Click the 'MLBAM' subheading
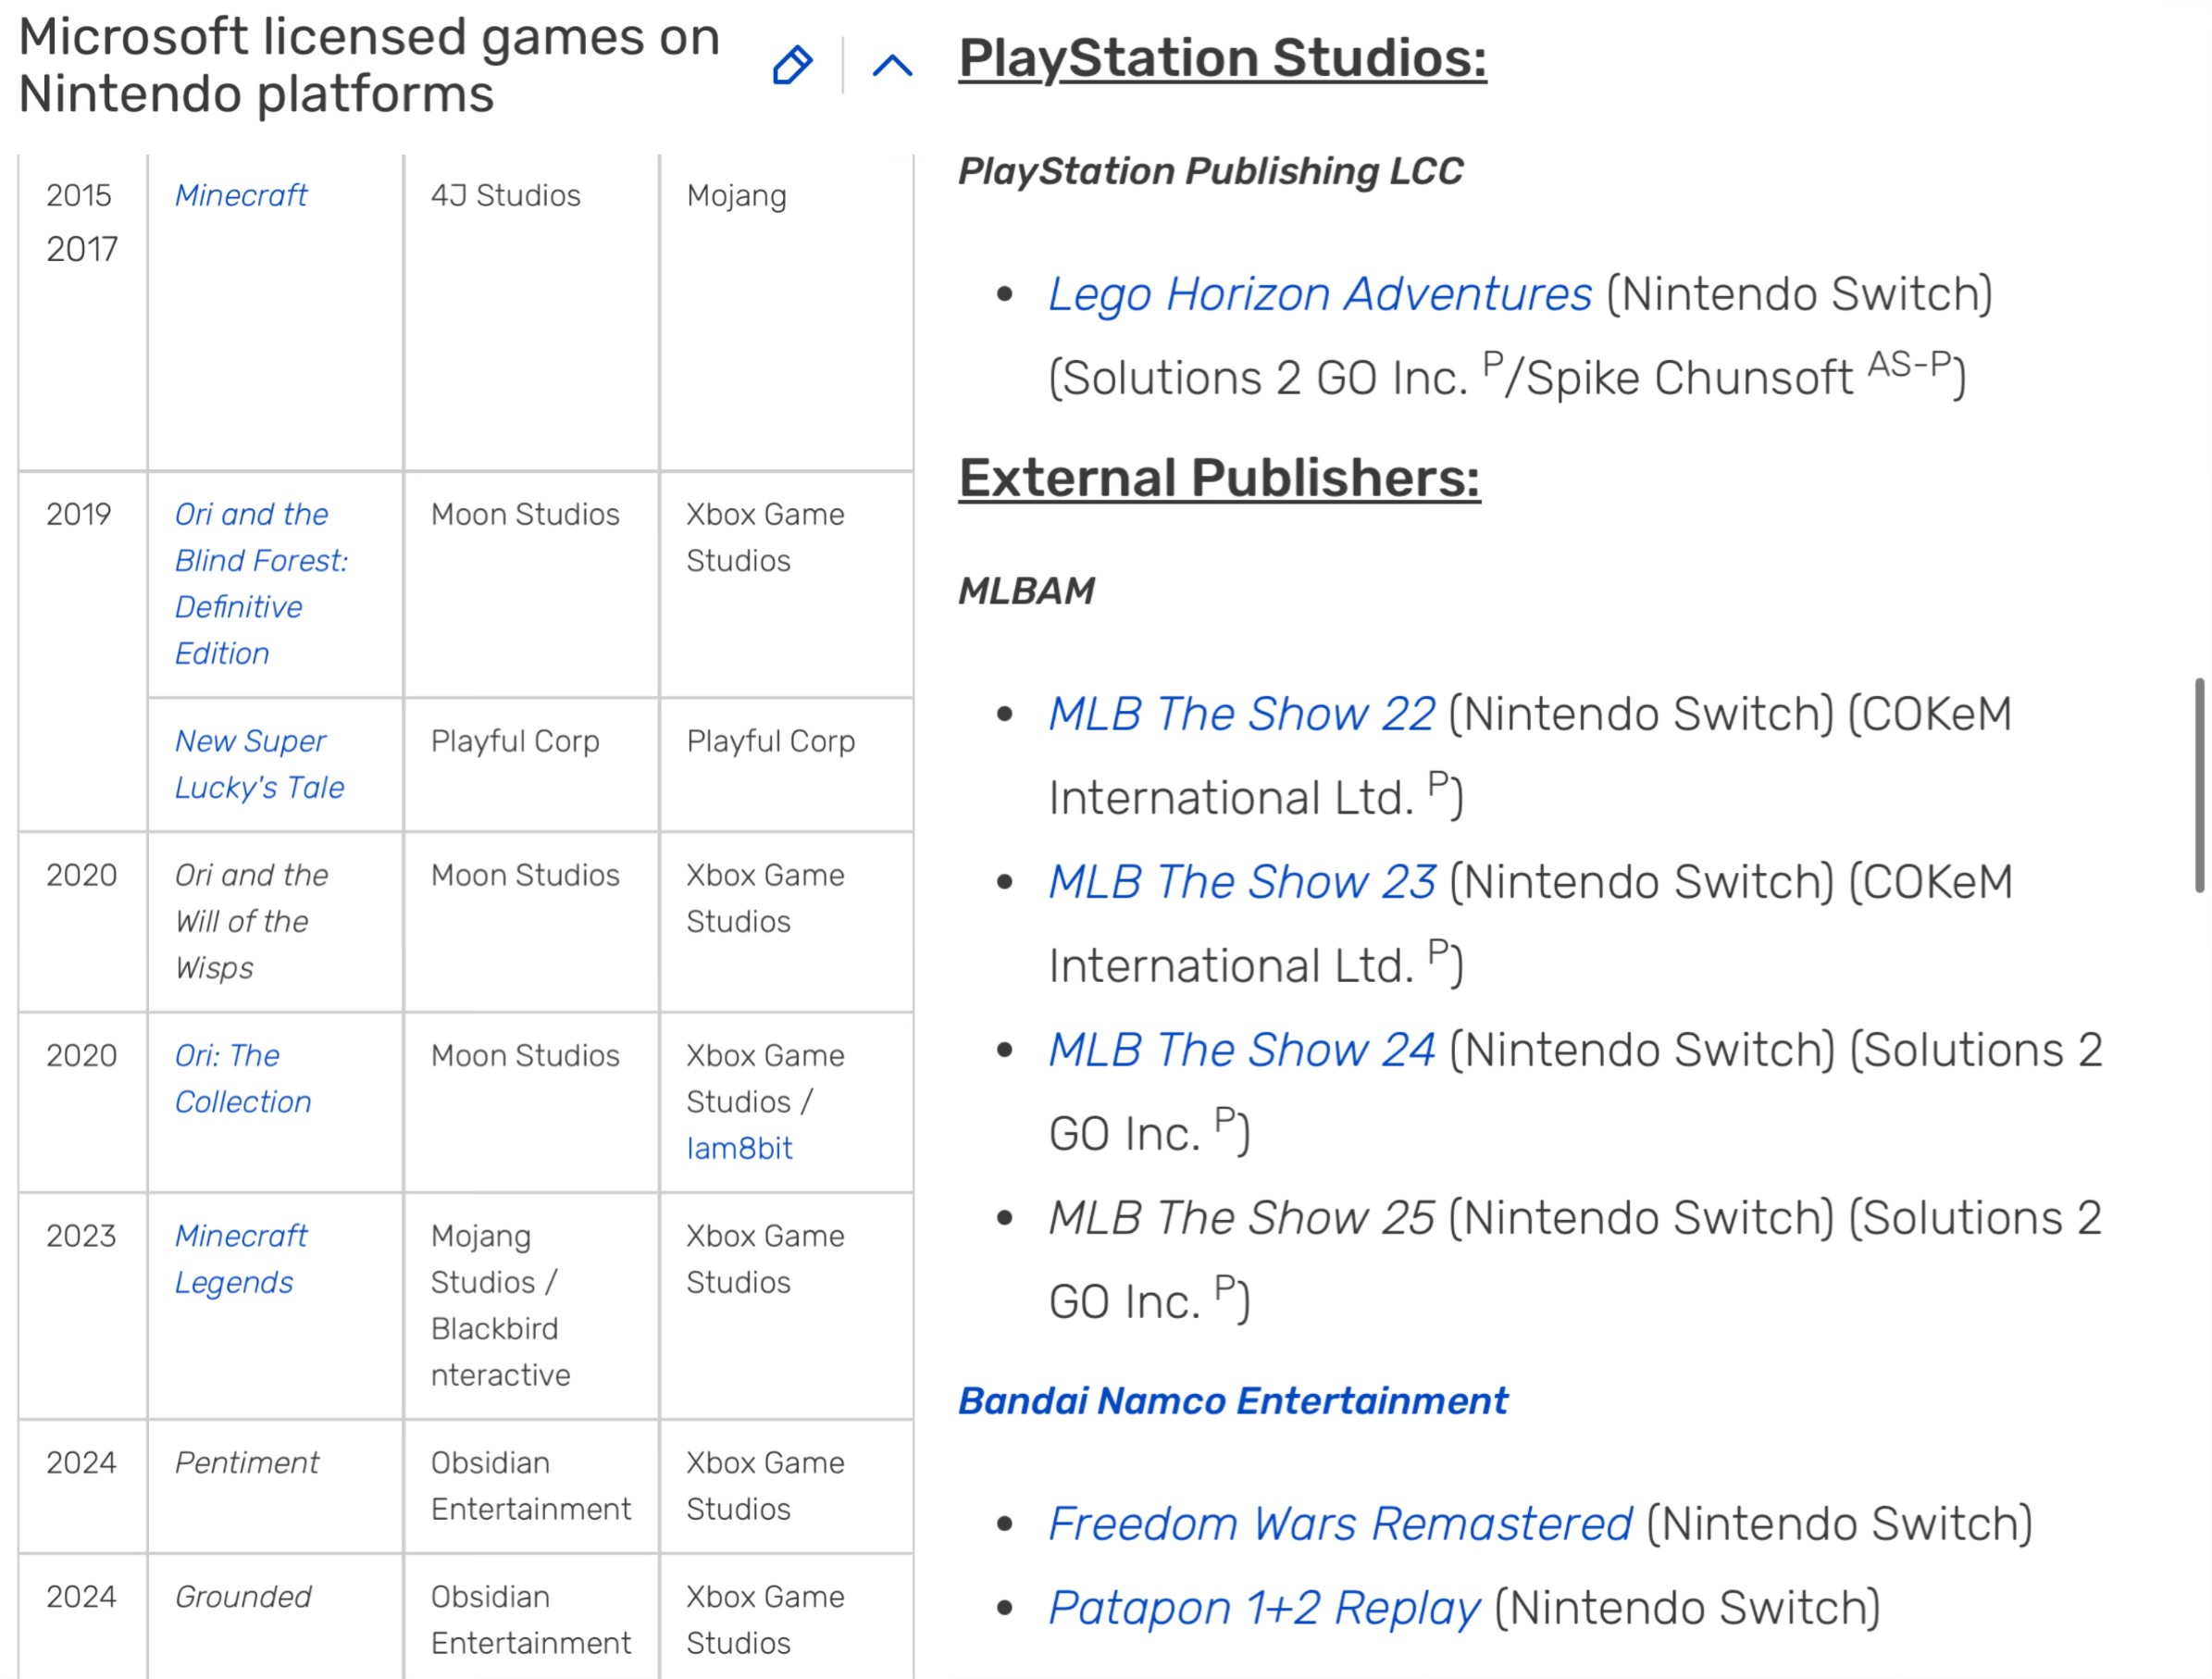 pyautogui.click(x=1026, y=591)
